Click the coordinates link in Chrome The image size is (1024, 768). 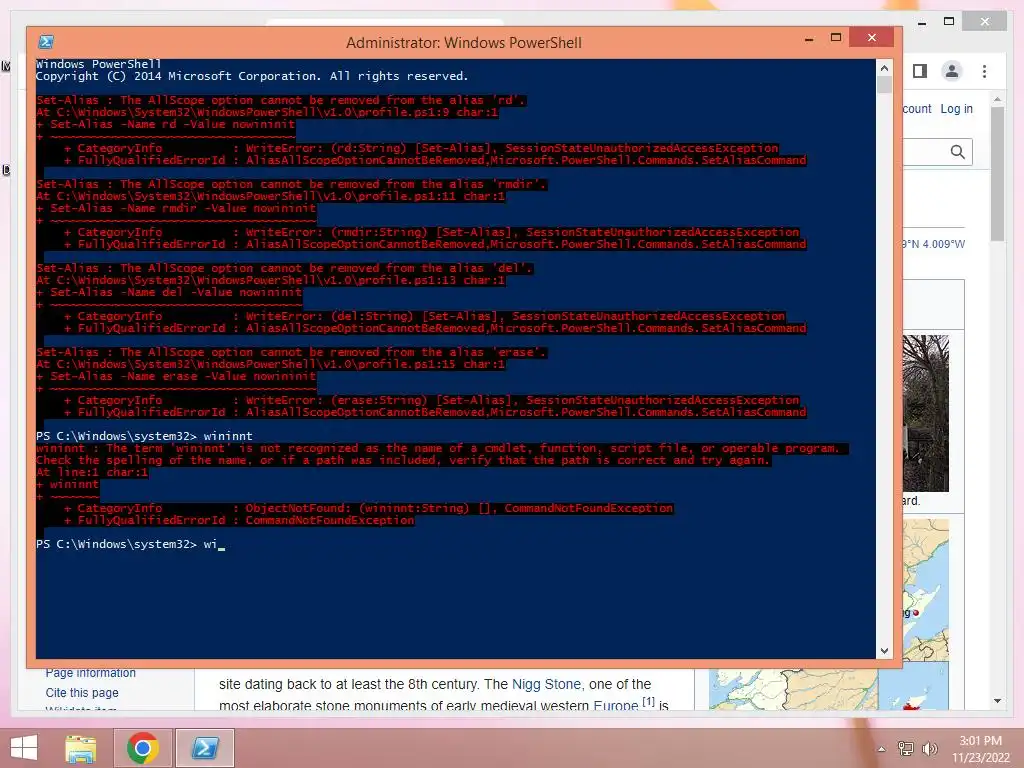pos(934,244)
